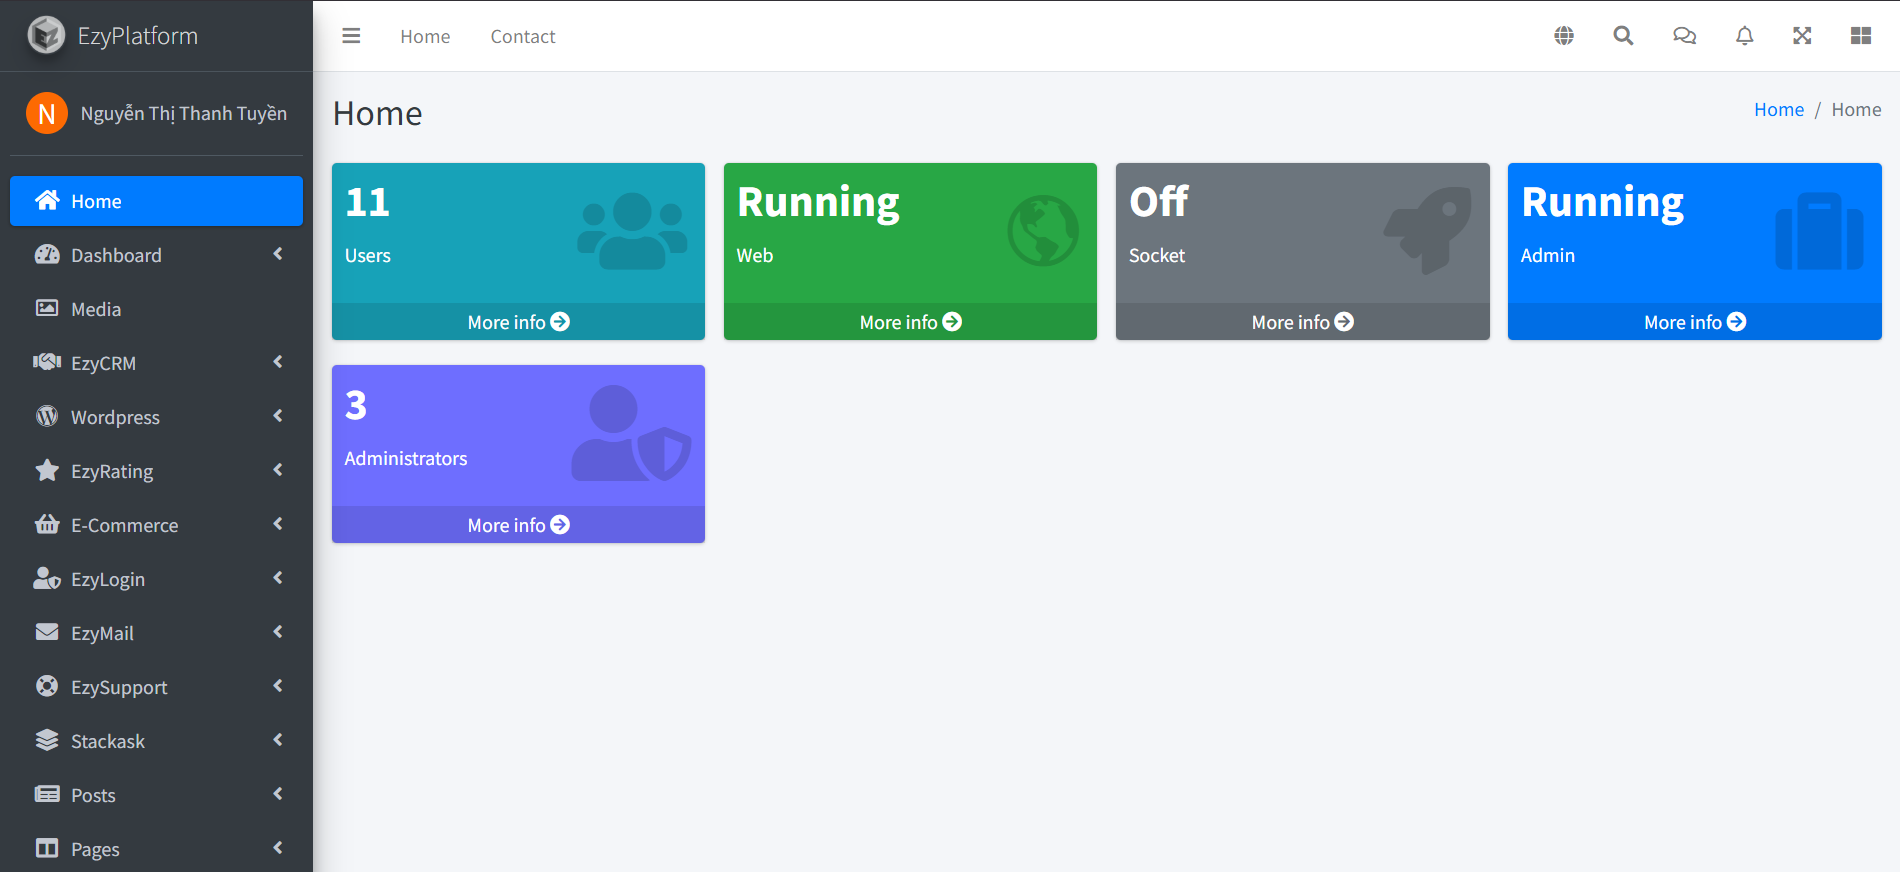
Task: Expand the EzySupport menu chevron
Action: [278, 686]
